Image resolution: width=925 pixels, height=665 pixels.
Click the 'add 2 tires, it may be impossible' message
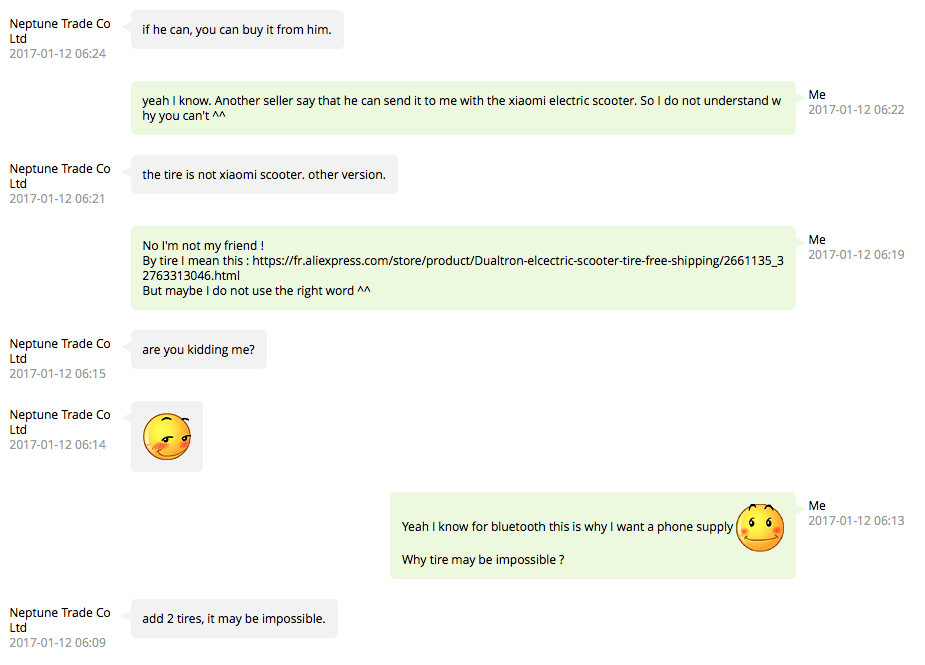(234, 618)
